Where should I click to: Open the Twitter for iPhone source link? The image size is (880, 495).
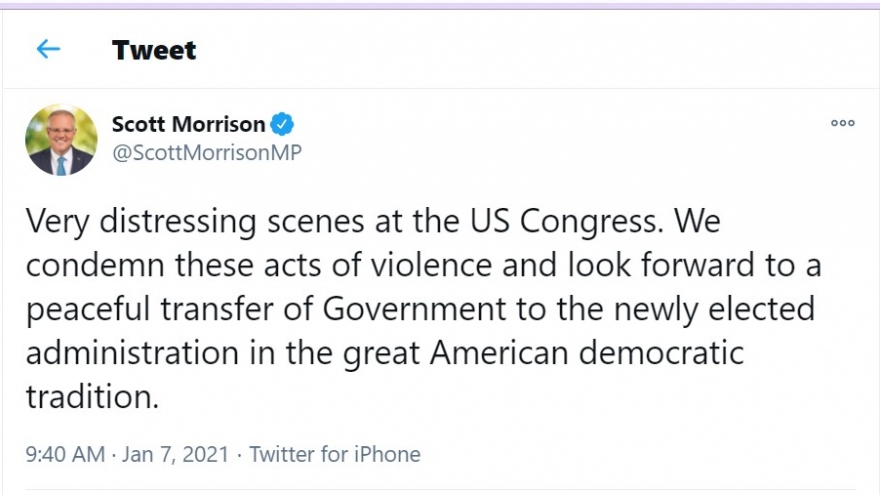coord(335,454)
